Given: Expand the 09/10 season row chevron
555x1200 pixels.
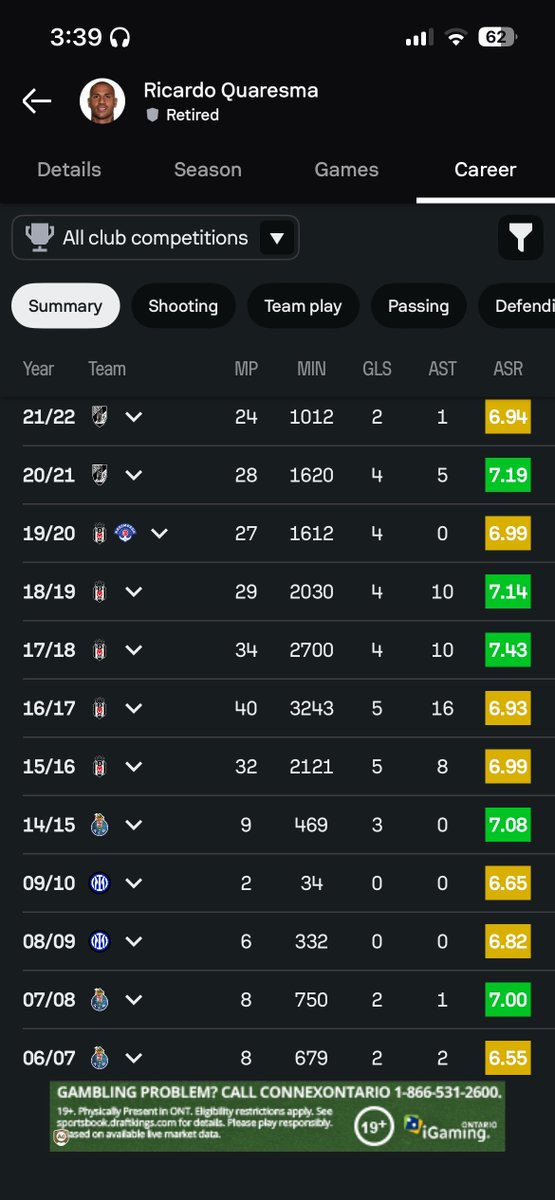Looking at the screenshot, I should 133,883.
